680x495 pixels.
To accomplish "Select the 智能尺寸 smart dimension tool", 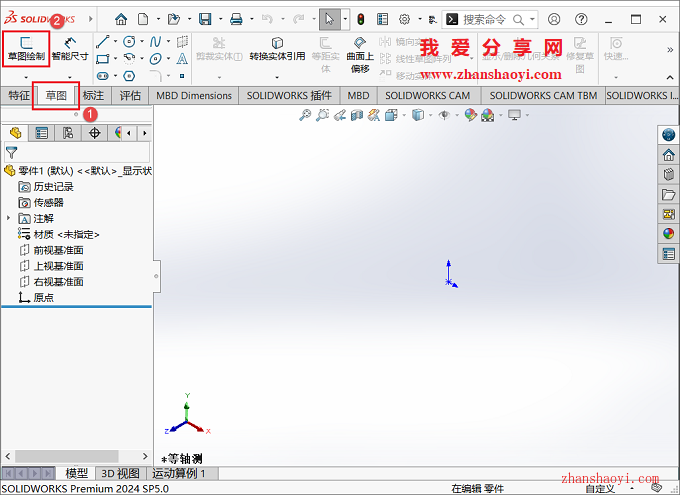I will click(70, 49).
